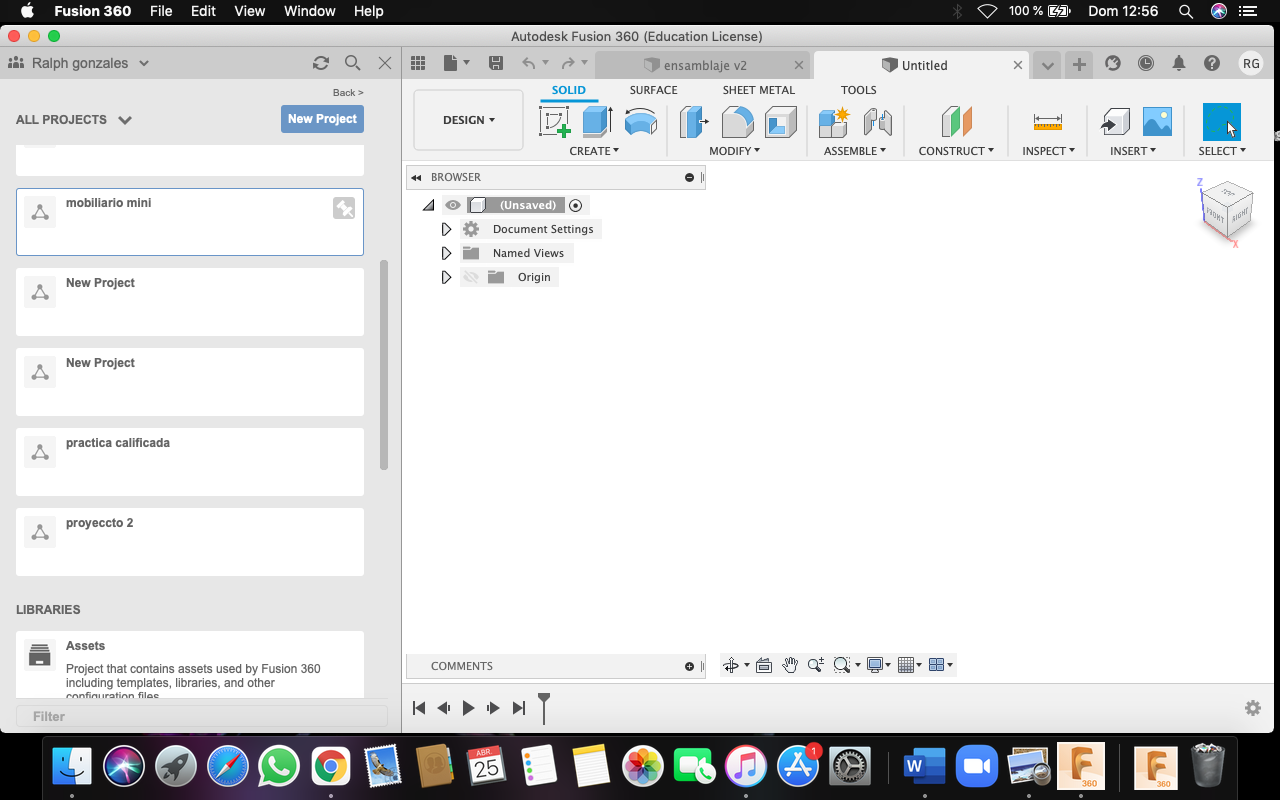Open the Orbit navigation tool

[x=731, y=665]
